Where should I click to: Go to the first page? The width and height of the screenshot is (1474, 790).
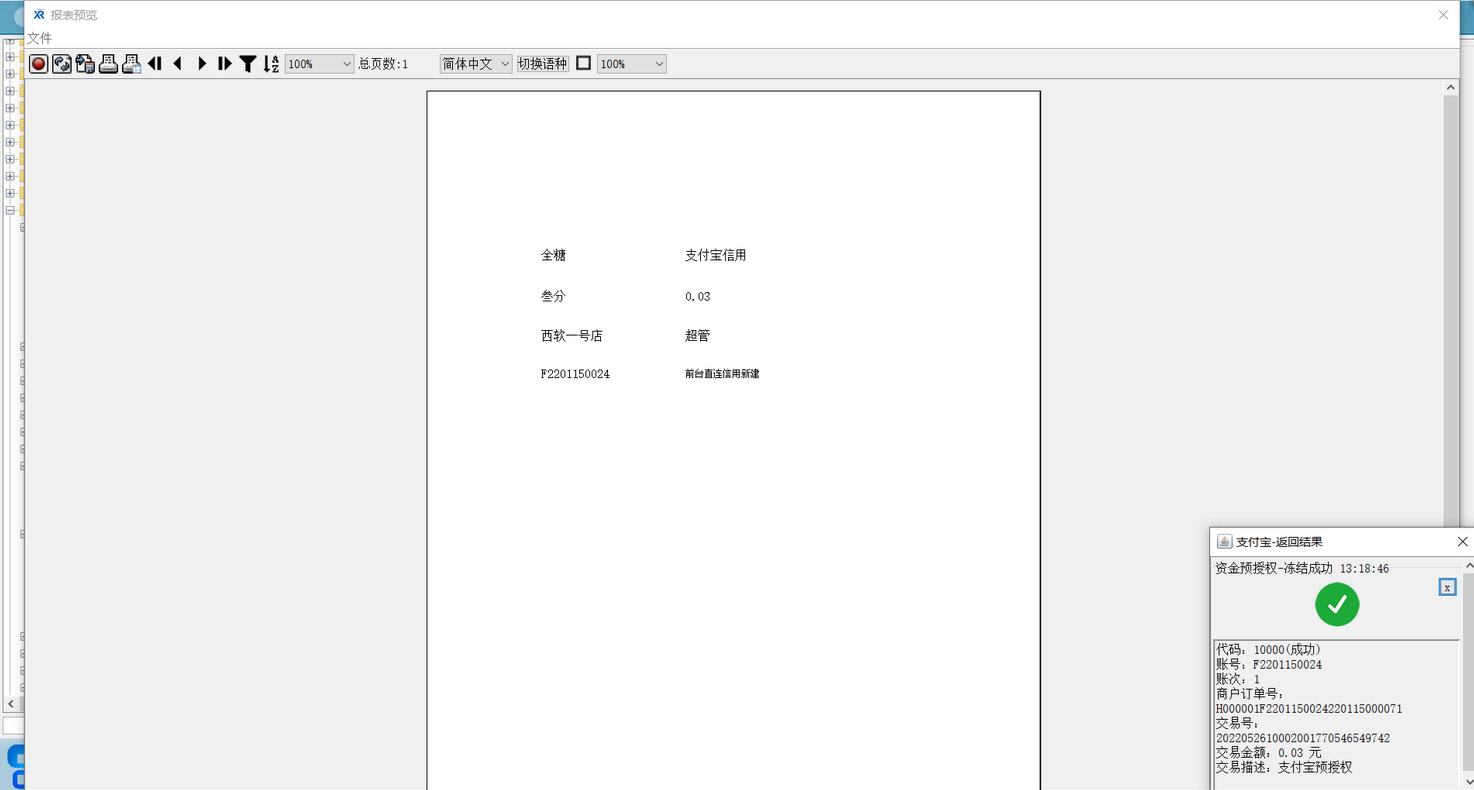[155, 64]
